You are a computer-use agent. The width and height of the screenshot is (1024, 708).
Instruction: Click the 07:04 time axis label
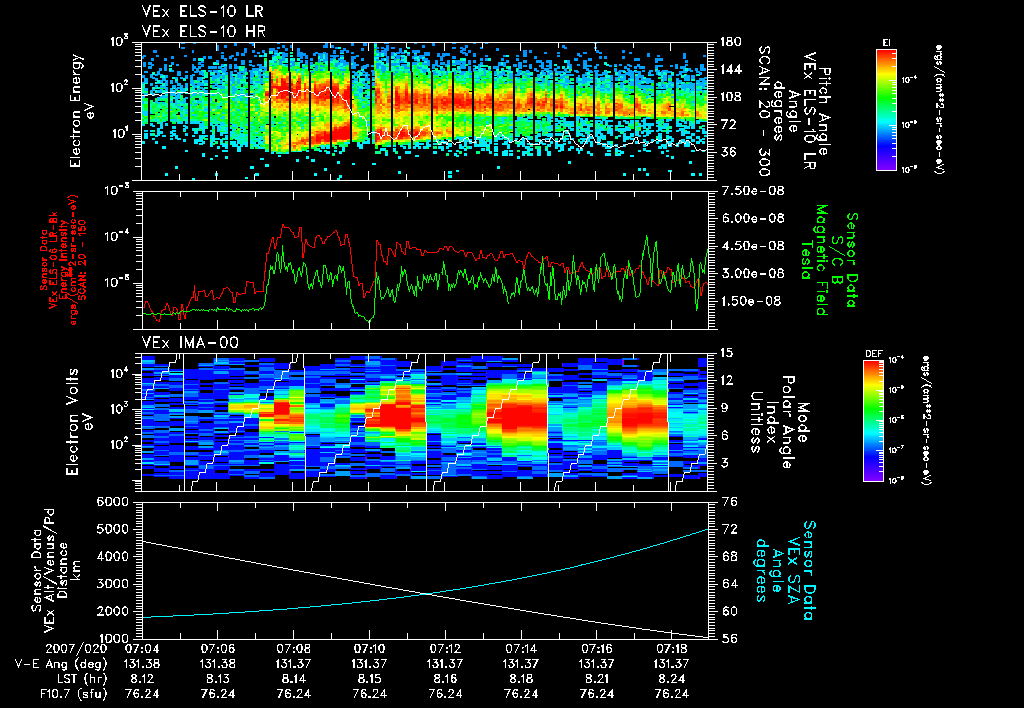142,650
